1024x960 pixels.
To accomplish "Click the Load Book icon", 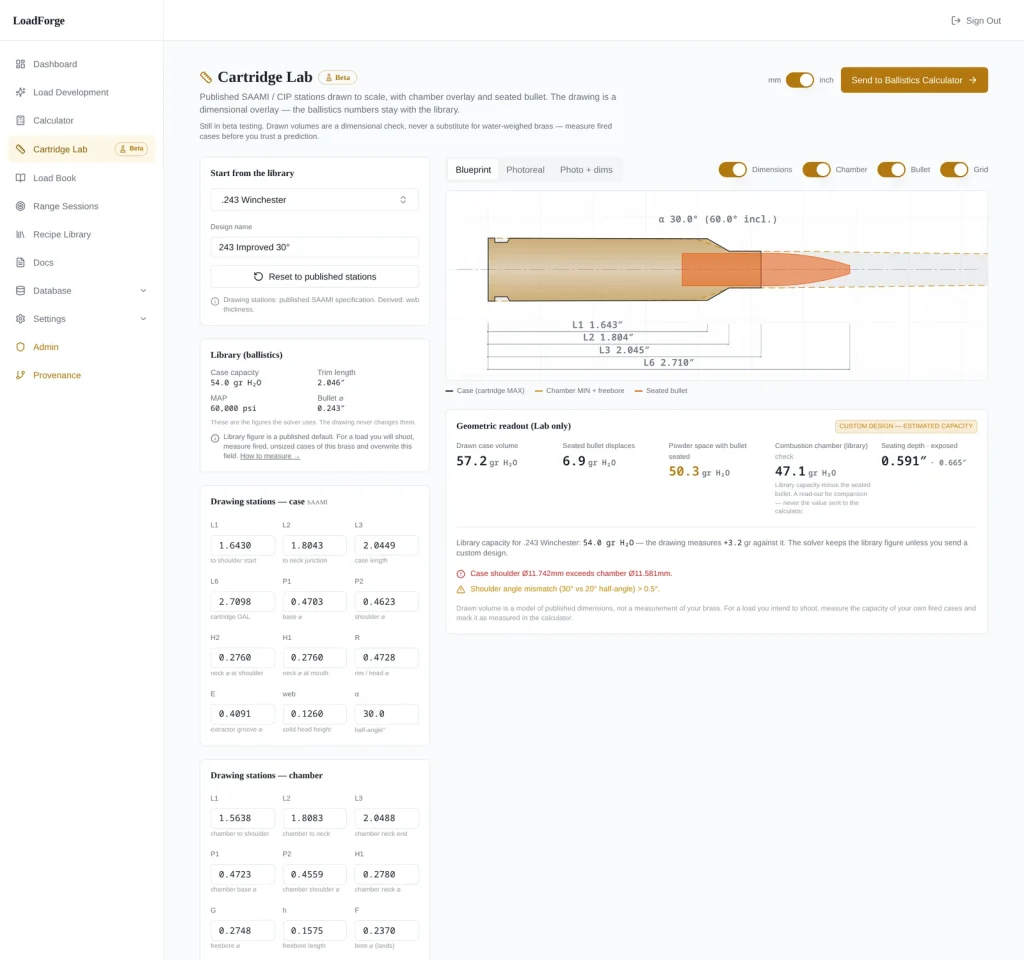I will click(20, 178).
